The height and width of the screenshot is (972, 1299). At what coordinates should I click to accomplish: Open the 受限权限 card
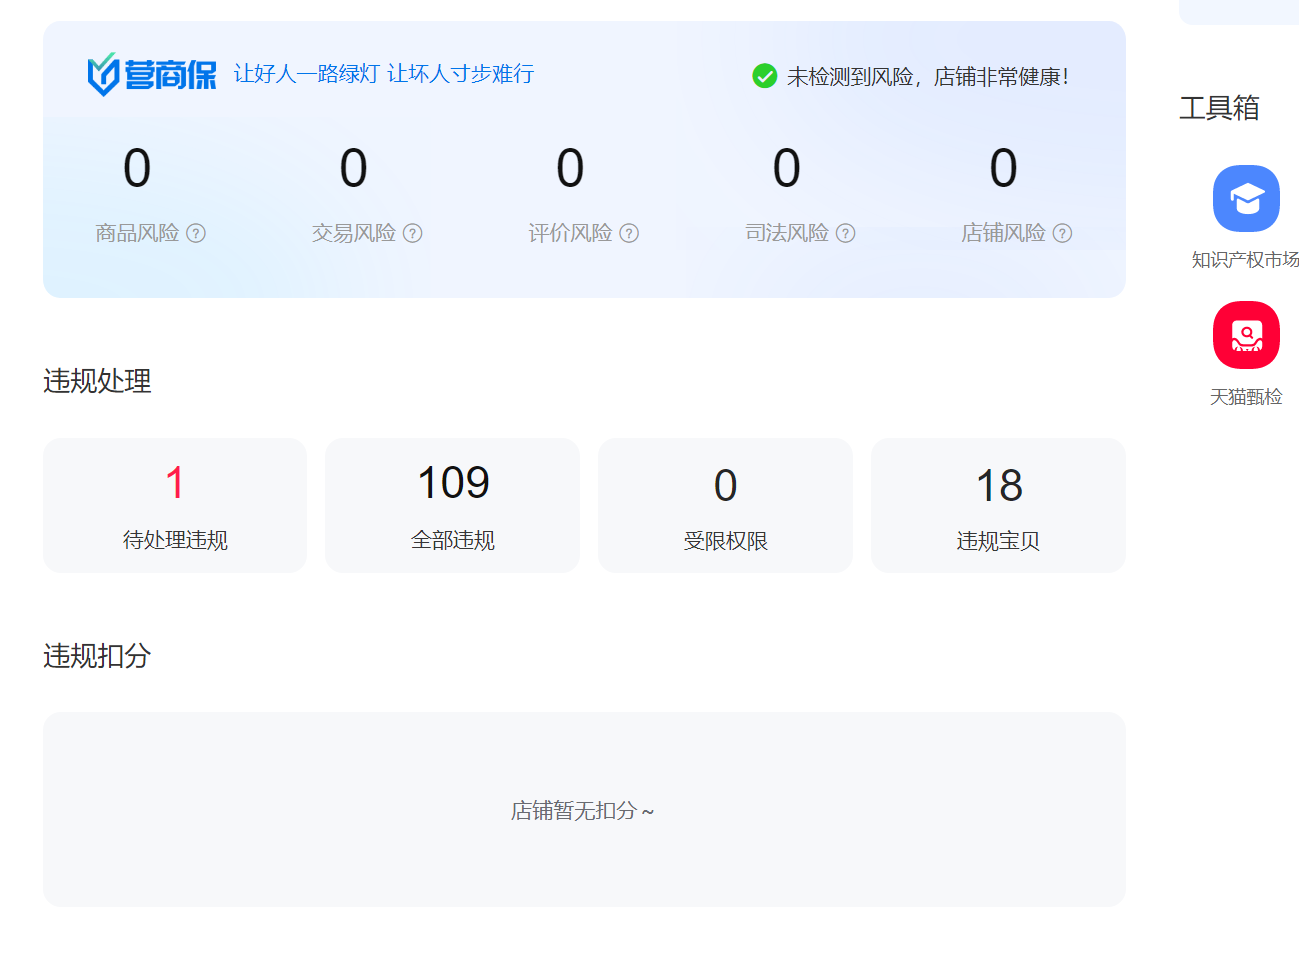coord(725,505)
